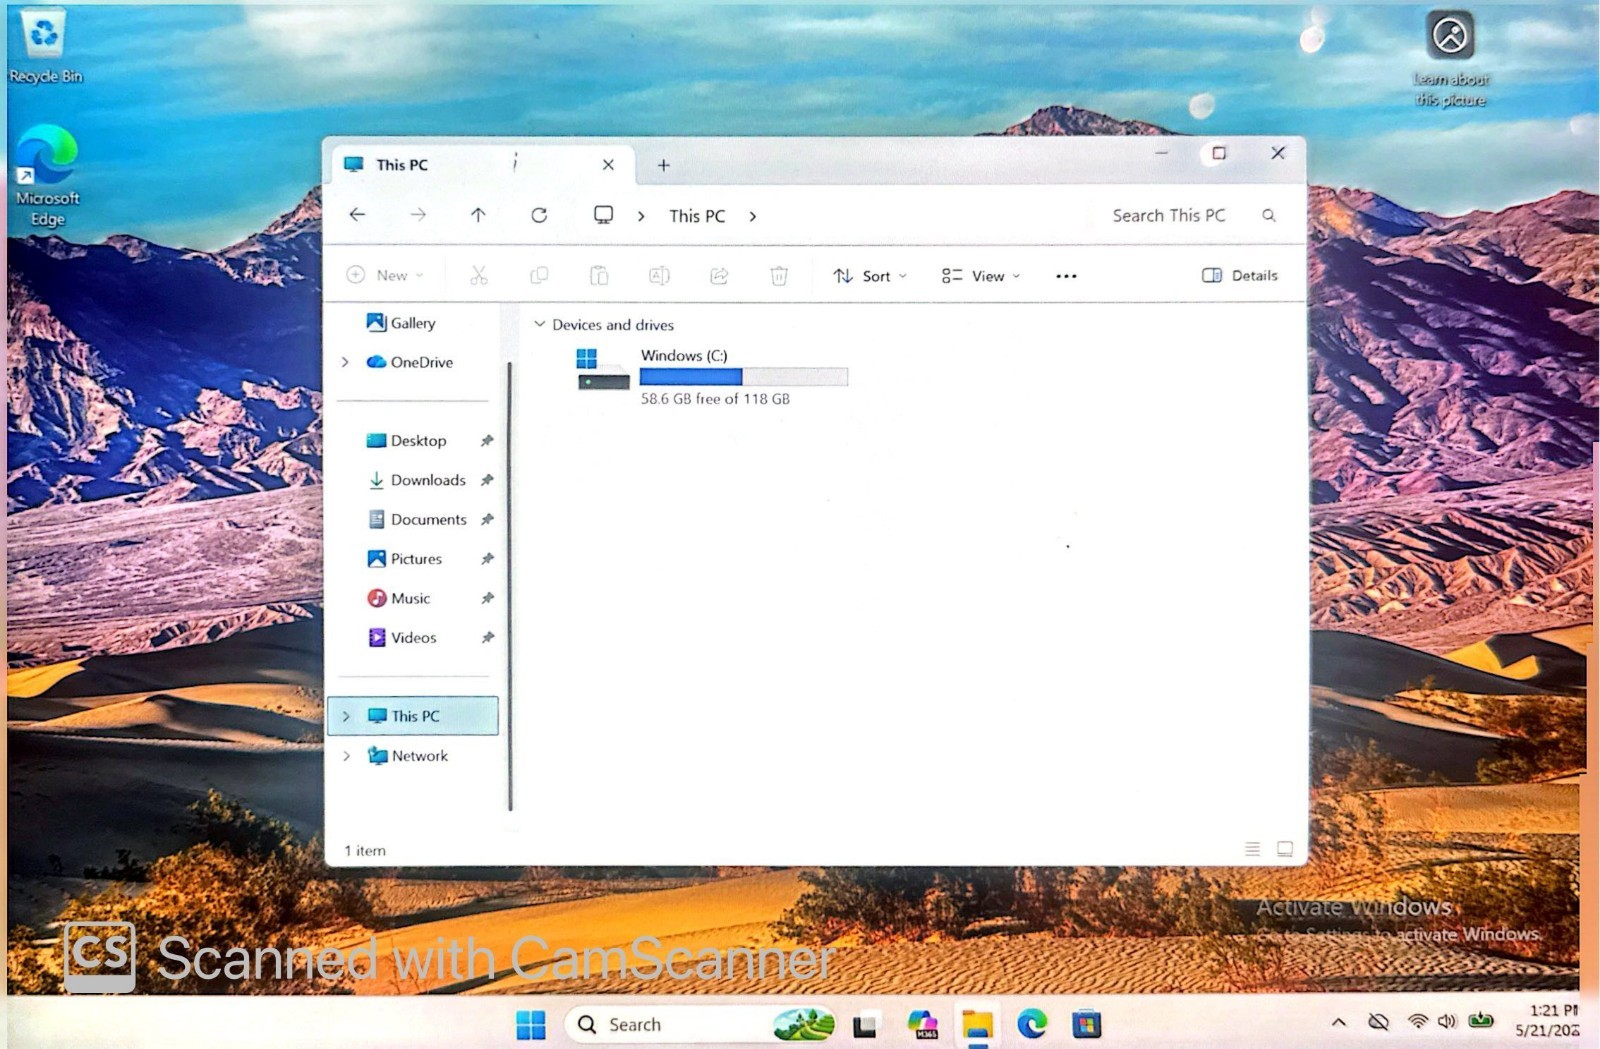Screen dimensions: 1600x1049
Task: Click the Share icon in toolbar
Action: [x=719, y=275]
